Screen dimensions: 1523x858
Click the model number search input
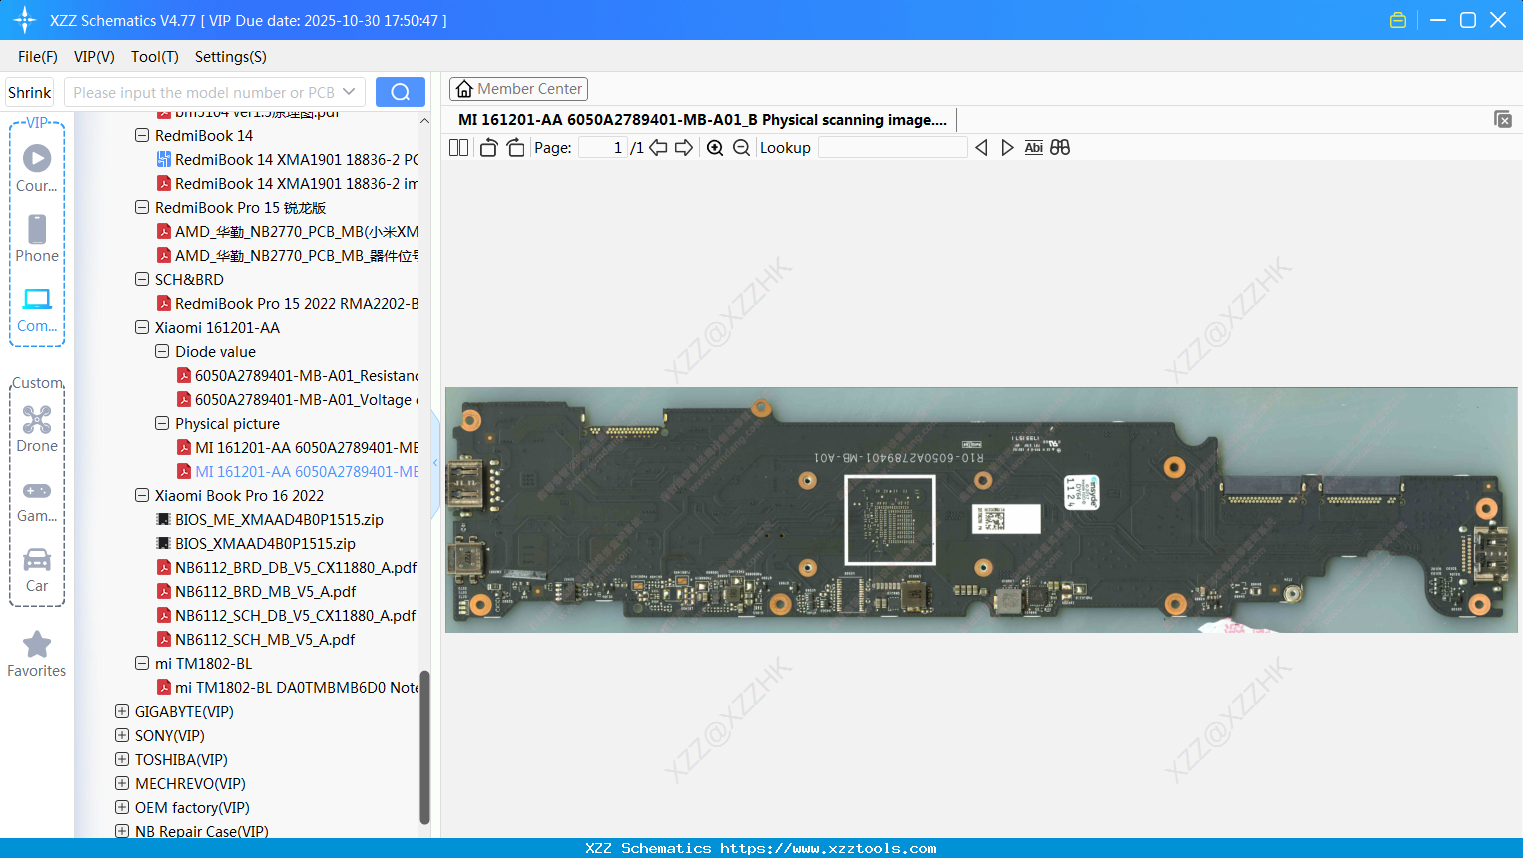point(204,92)
